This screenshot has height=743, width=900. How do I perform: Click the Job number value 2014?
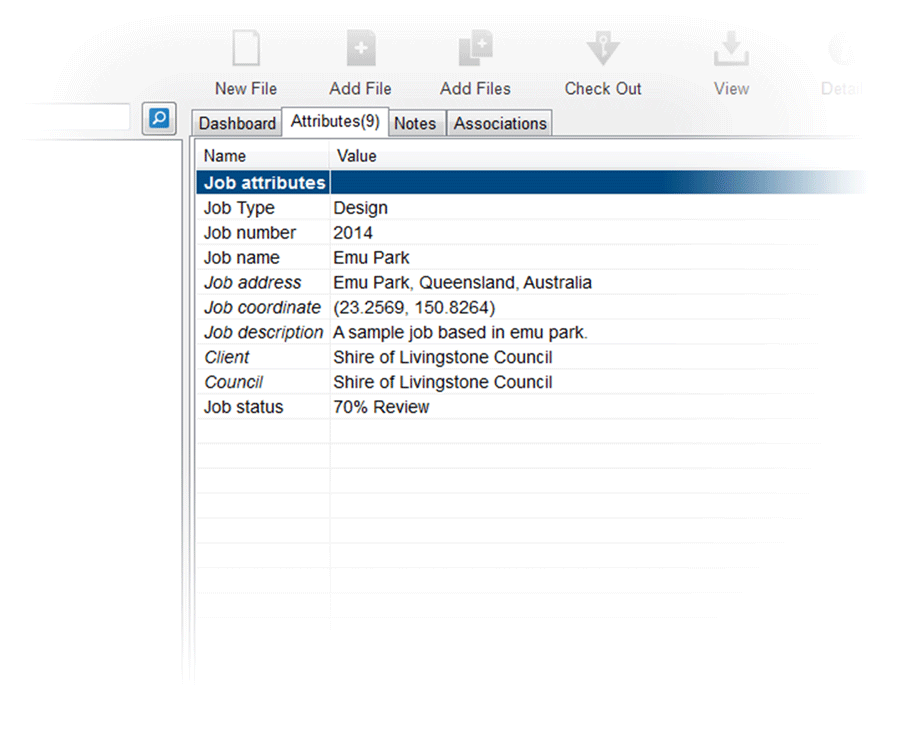[353, 233]
